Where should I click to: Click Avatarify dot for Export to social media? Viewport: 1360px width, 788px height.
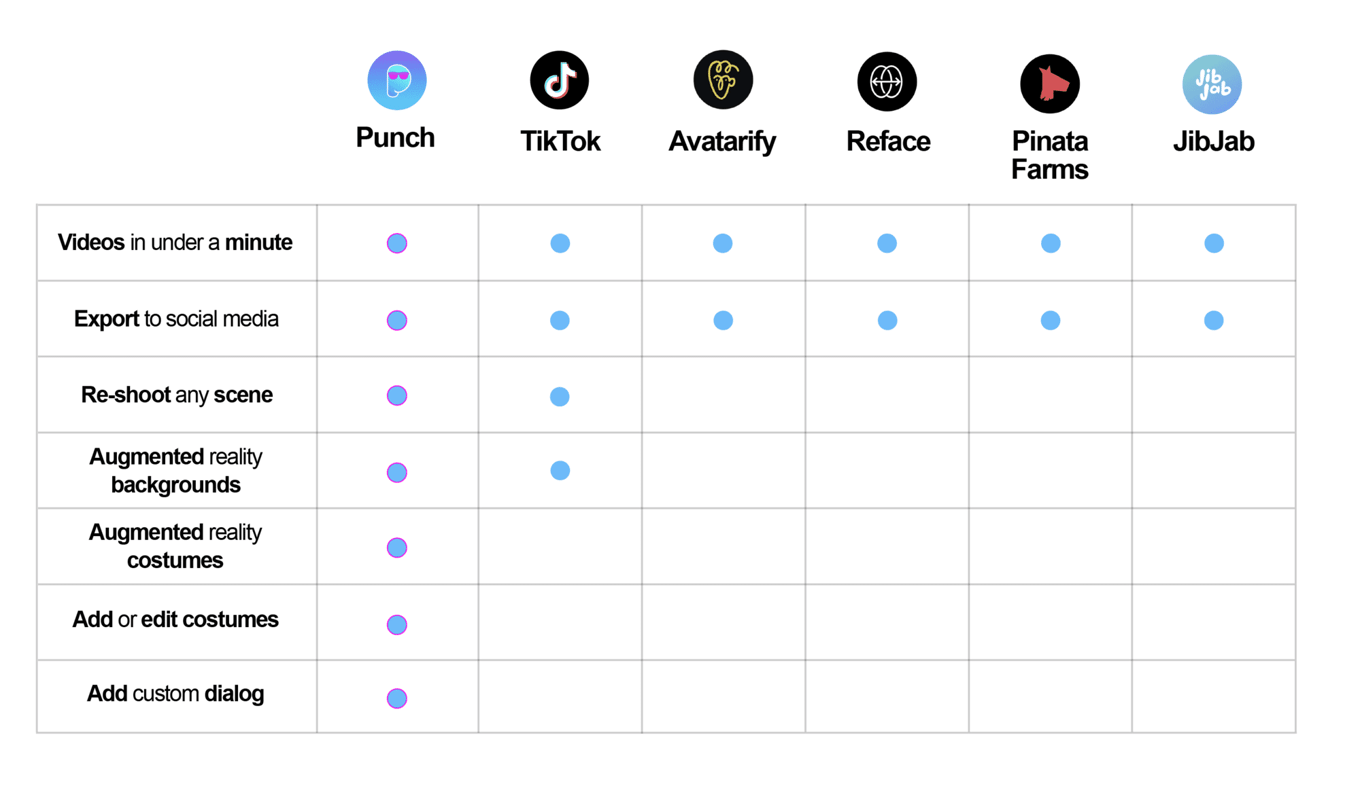[723, 320]
